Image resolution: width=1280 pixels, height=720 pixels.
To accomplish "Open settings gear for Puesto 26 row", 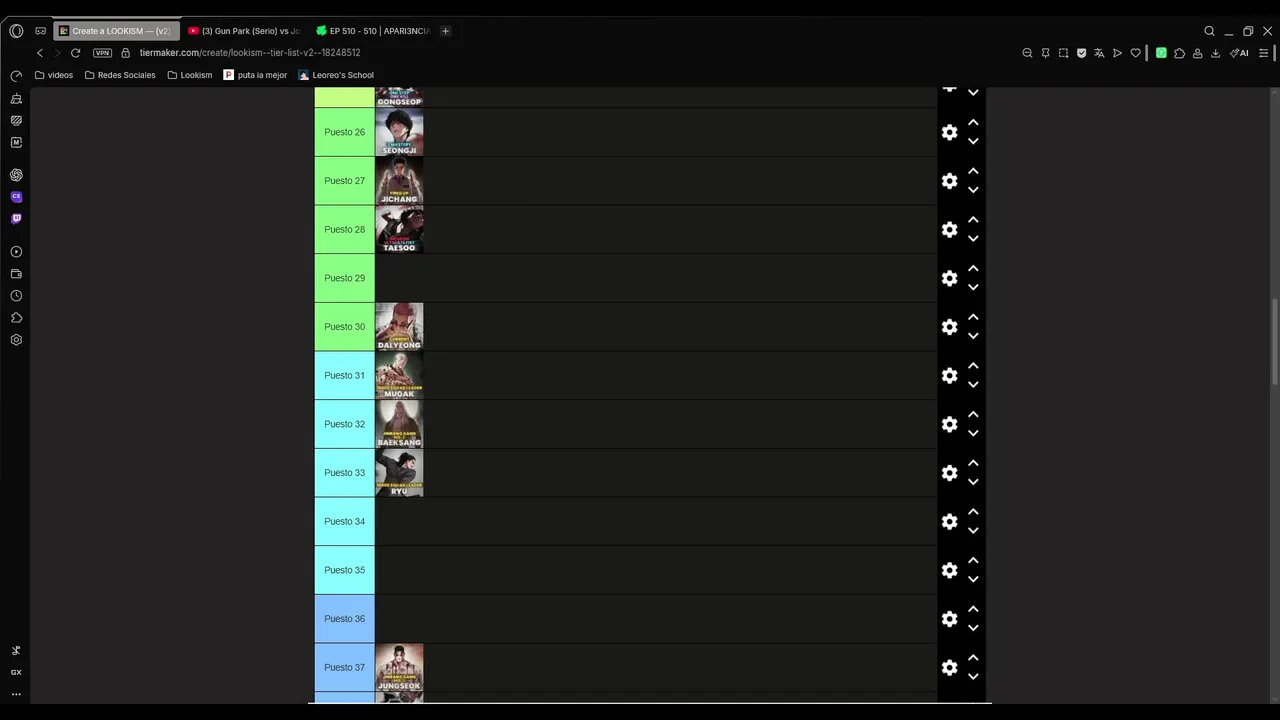I will 949,132.
